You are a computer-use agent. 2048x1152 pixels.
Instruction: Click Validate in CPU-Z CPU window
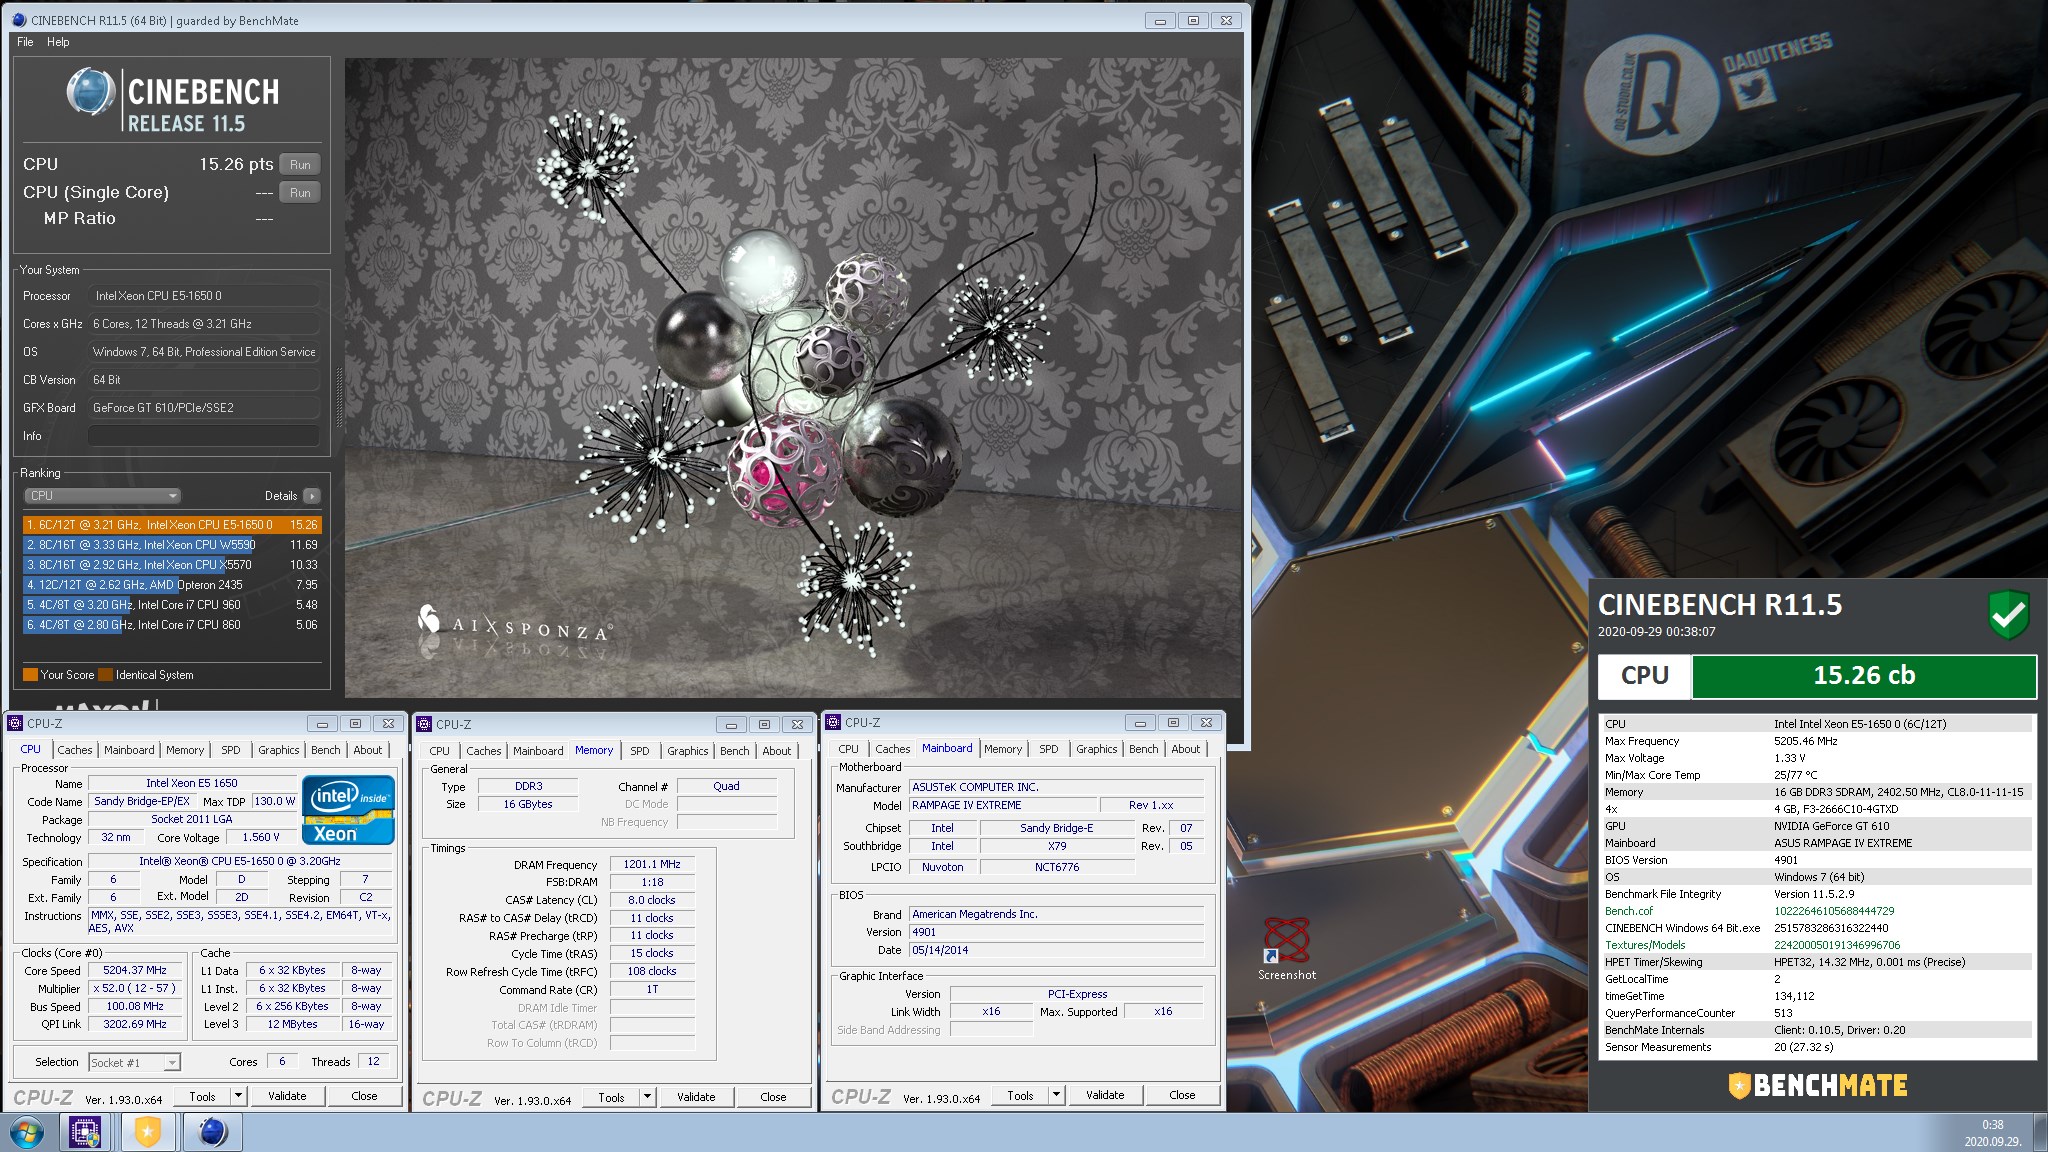[x=287, y=1096]
